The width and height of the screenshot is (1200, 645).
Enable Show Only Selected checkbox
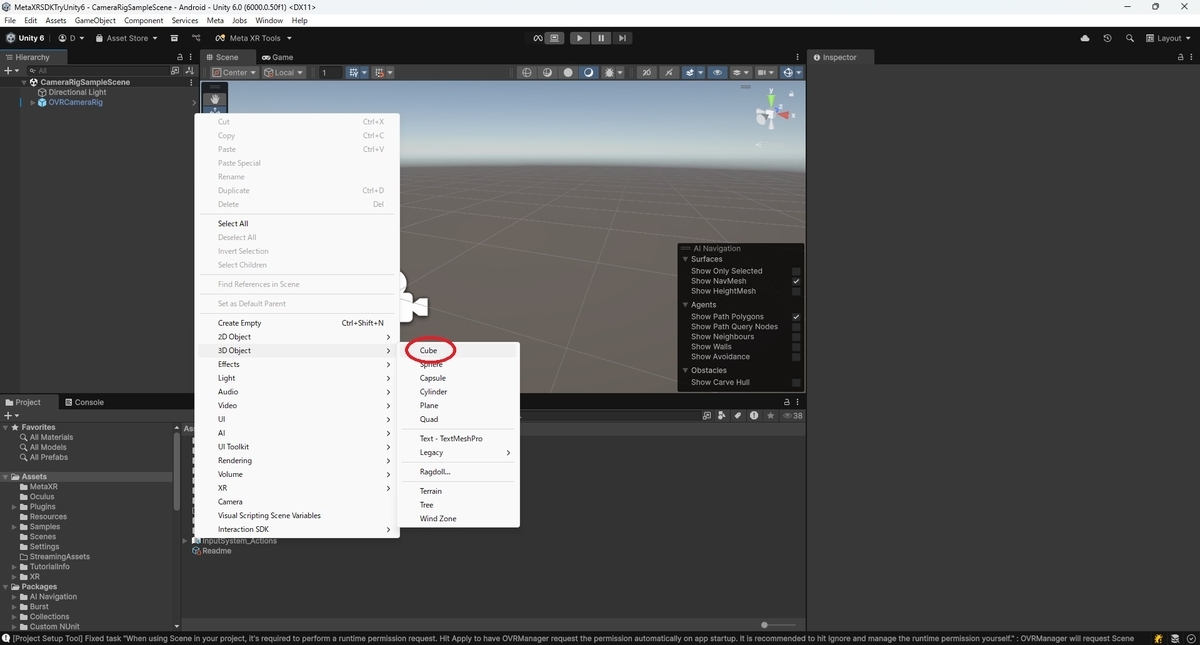[796, 271]
